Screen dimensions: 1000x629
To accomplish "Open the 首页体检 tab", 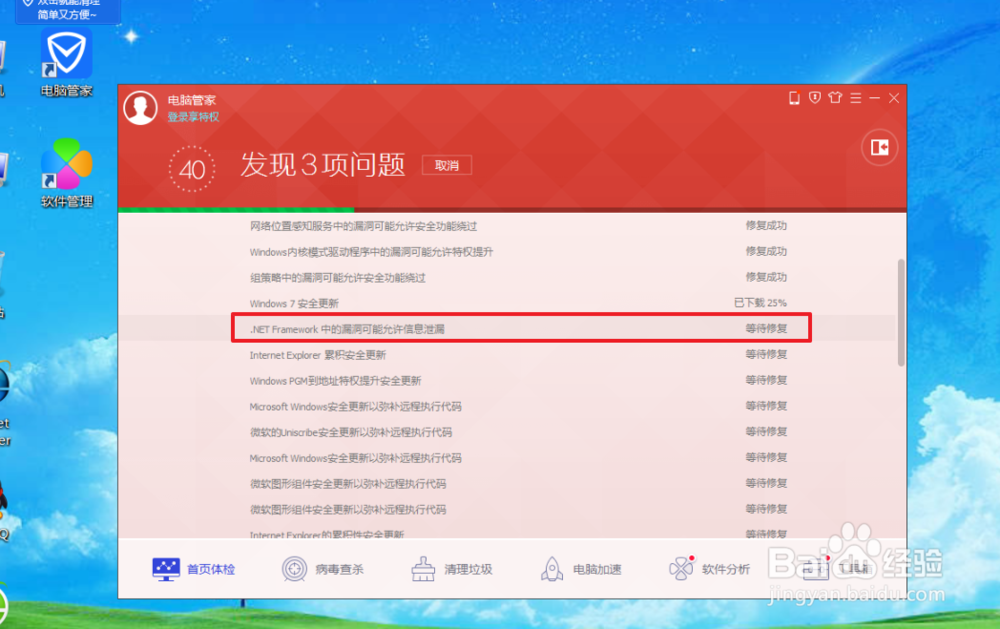I will pyautogui.click(x=194, y=569).
